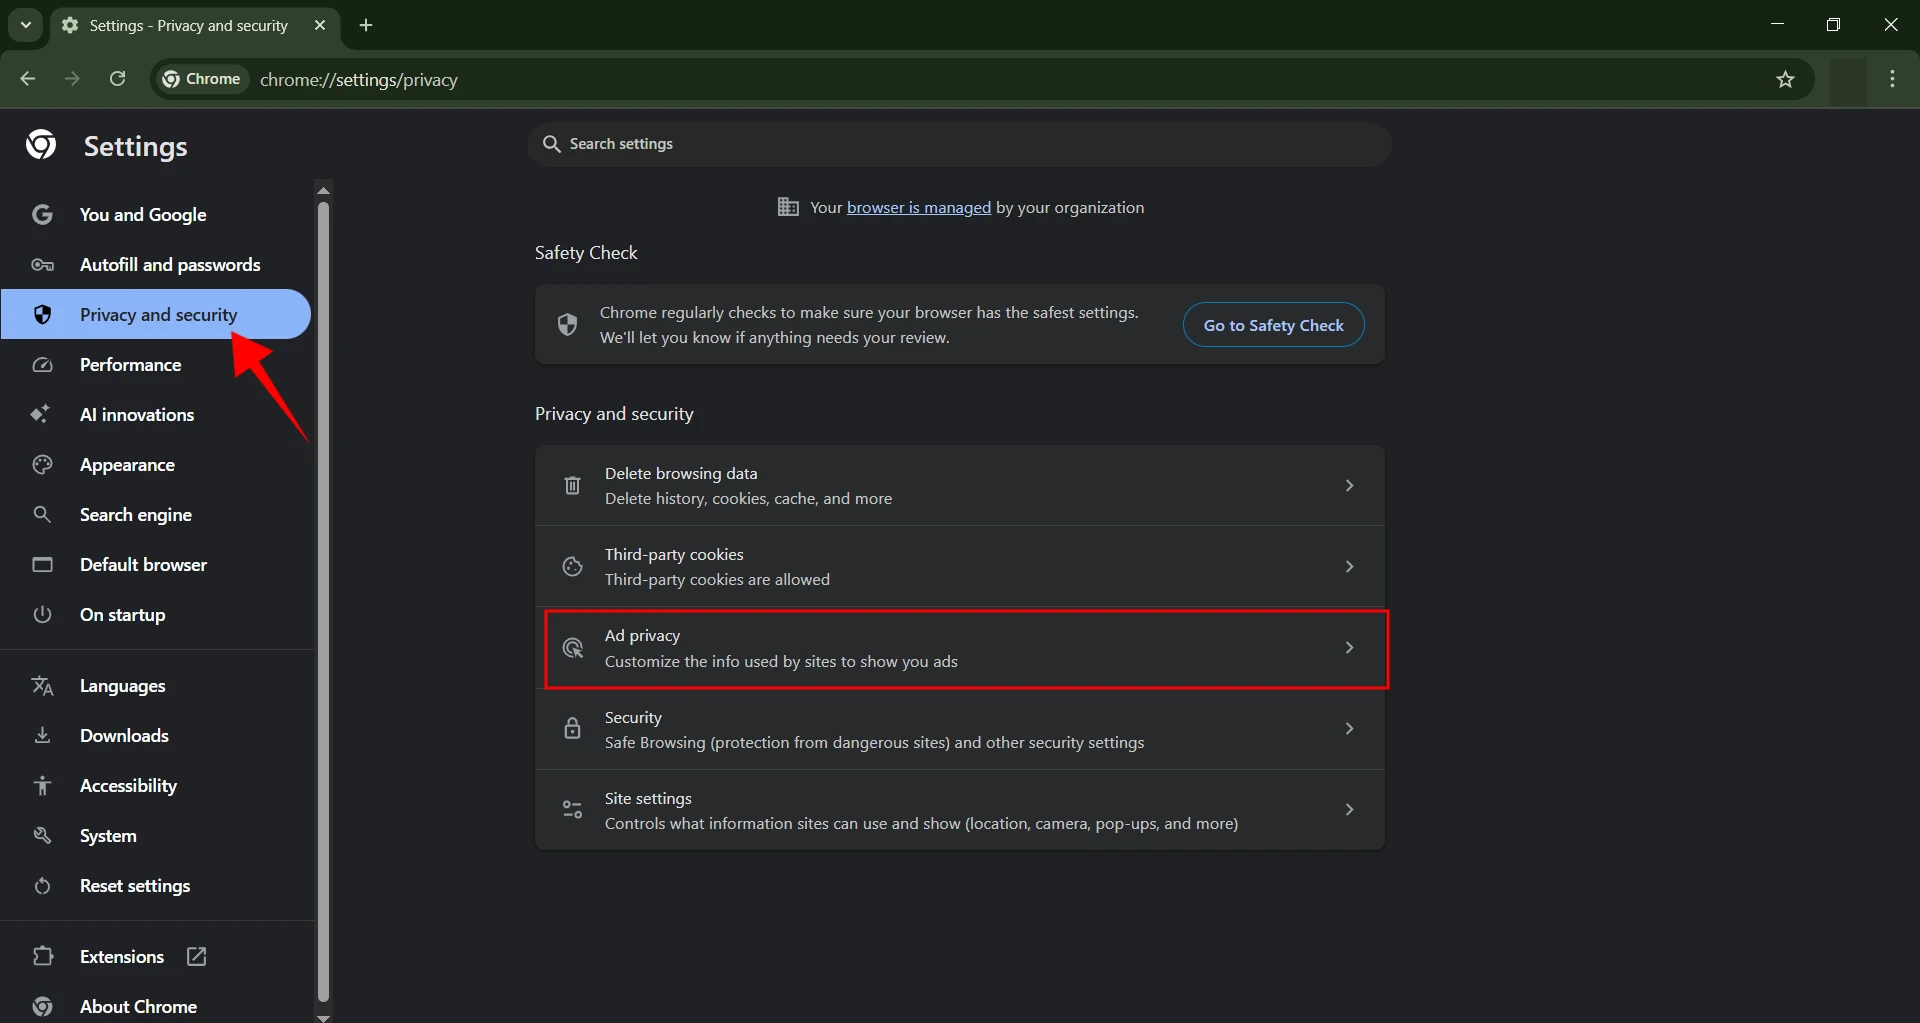Click the restore icon for Reset settings
The image size is (1920, 1023).
[x=42, y=886]
